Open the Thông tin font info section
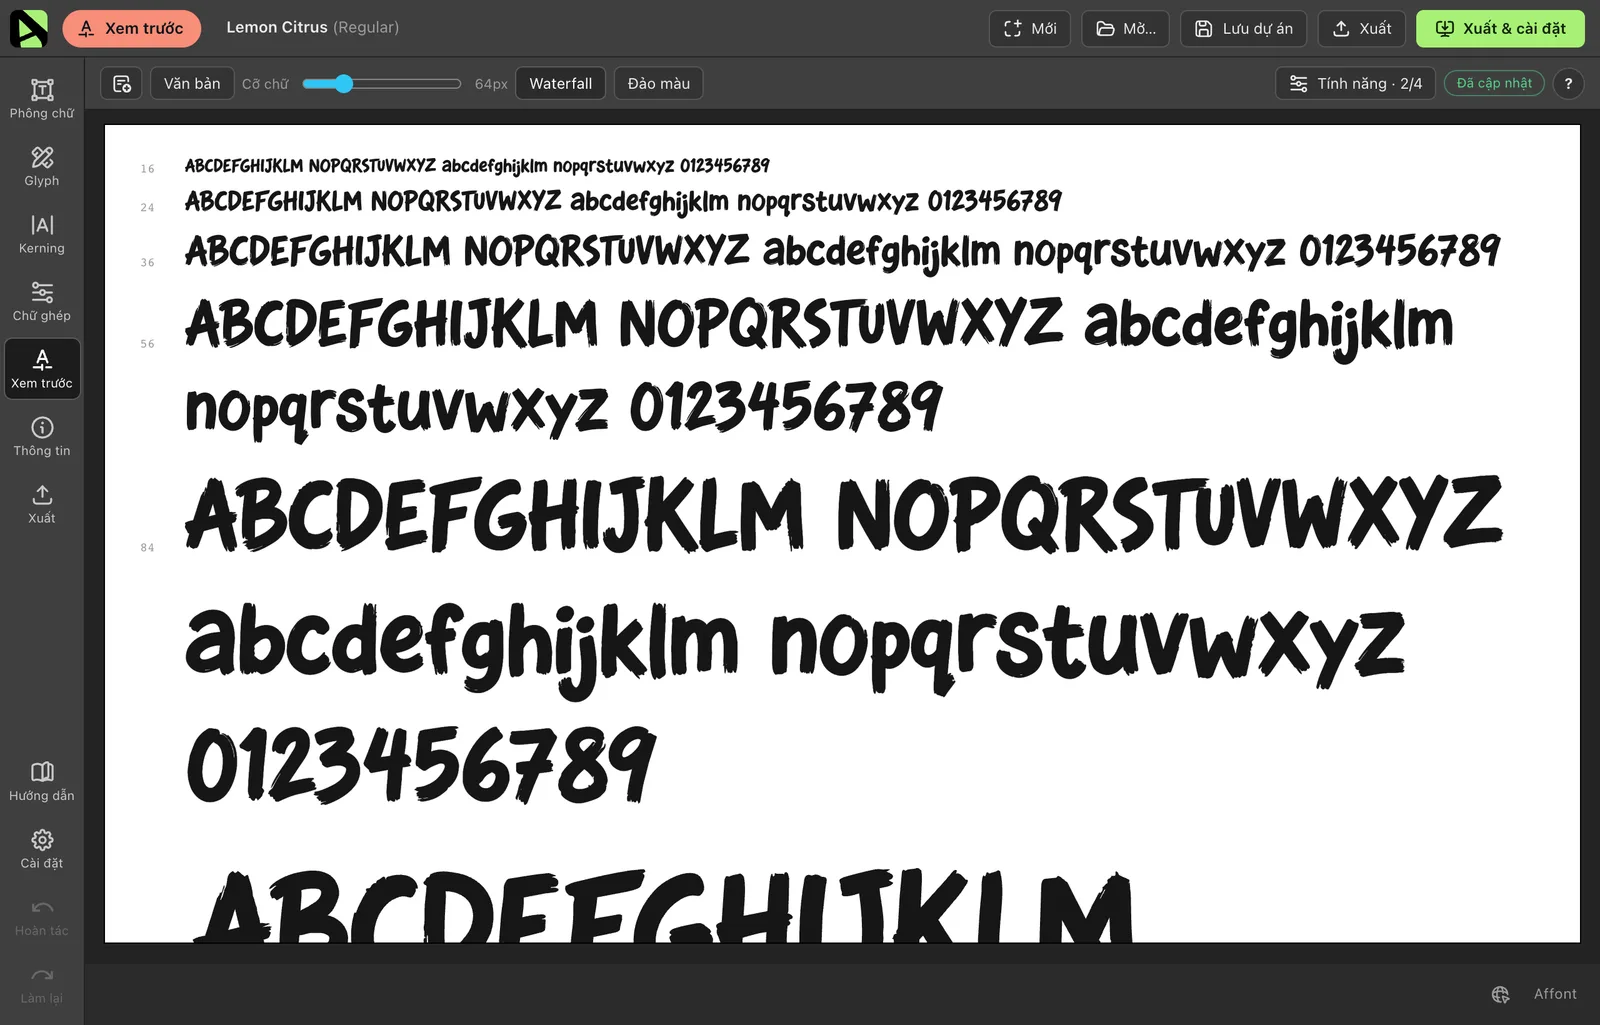 coord(42,437)
